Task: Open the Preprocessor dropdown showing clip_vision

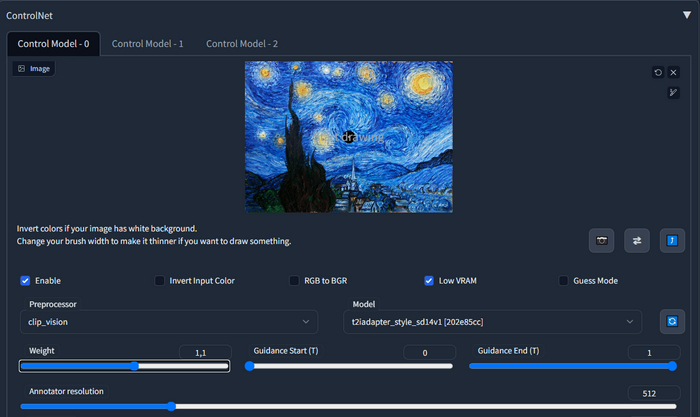Action: coord(168,321)
